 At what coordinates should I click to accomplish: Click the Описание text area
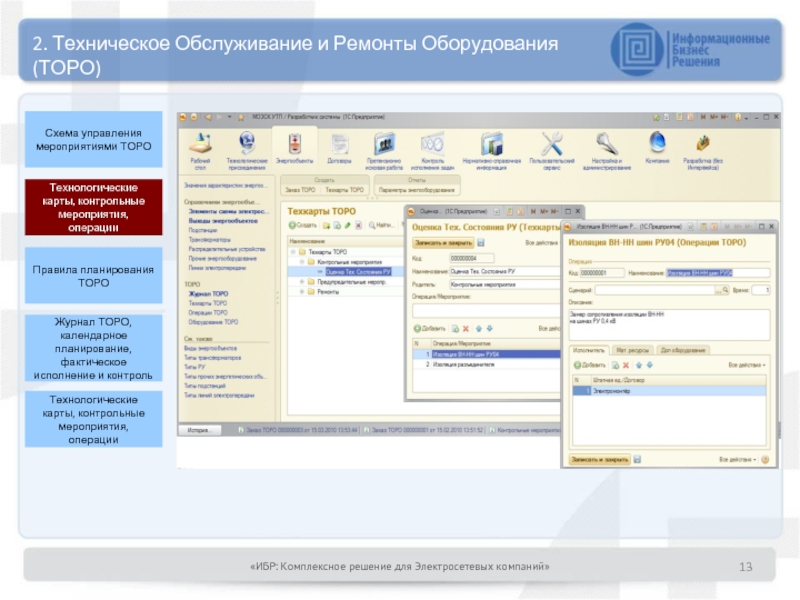point(669,324)
